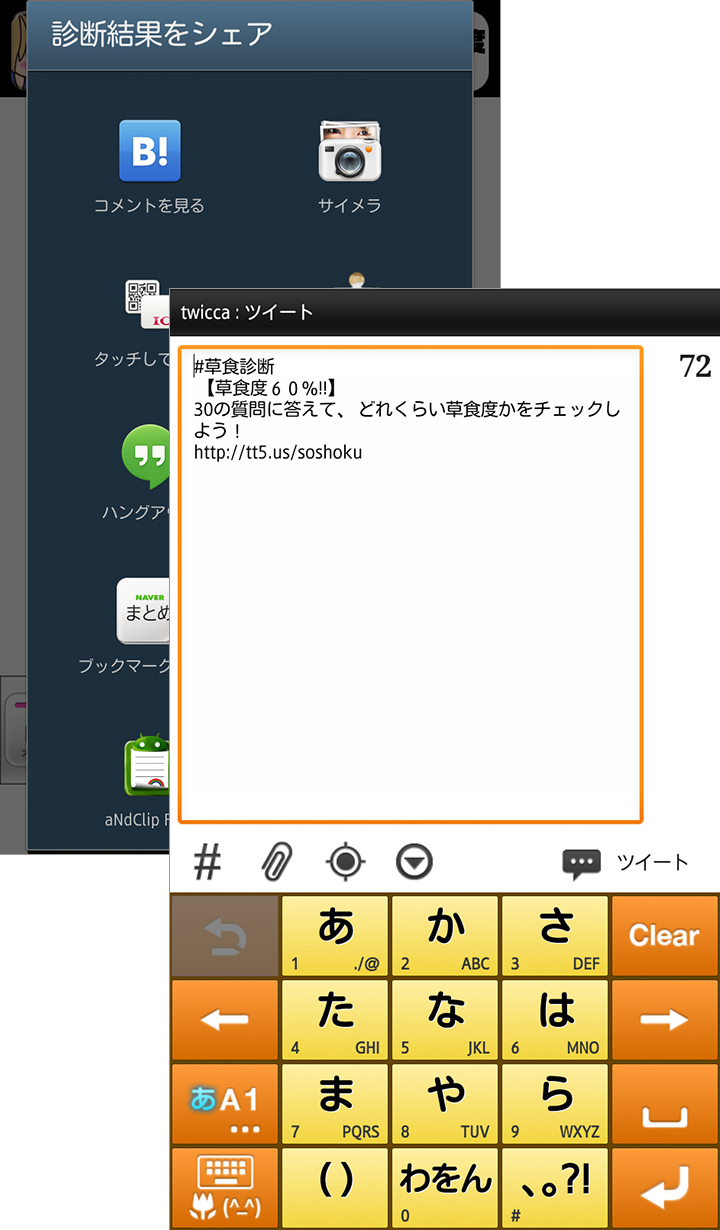Toggle input mode with あA1 key
720x1230 pixels.
[225, 1106]
